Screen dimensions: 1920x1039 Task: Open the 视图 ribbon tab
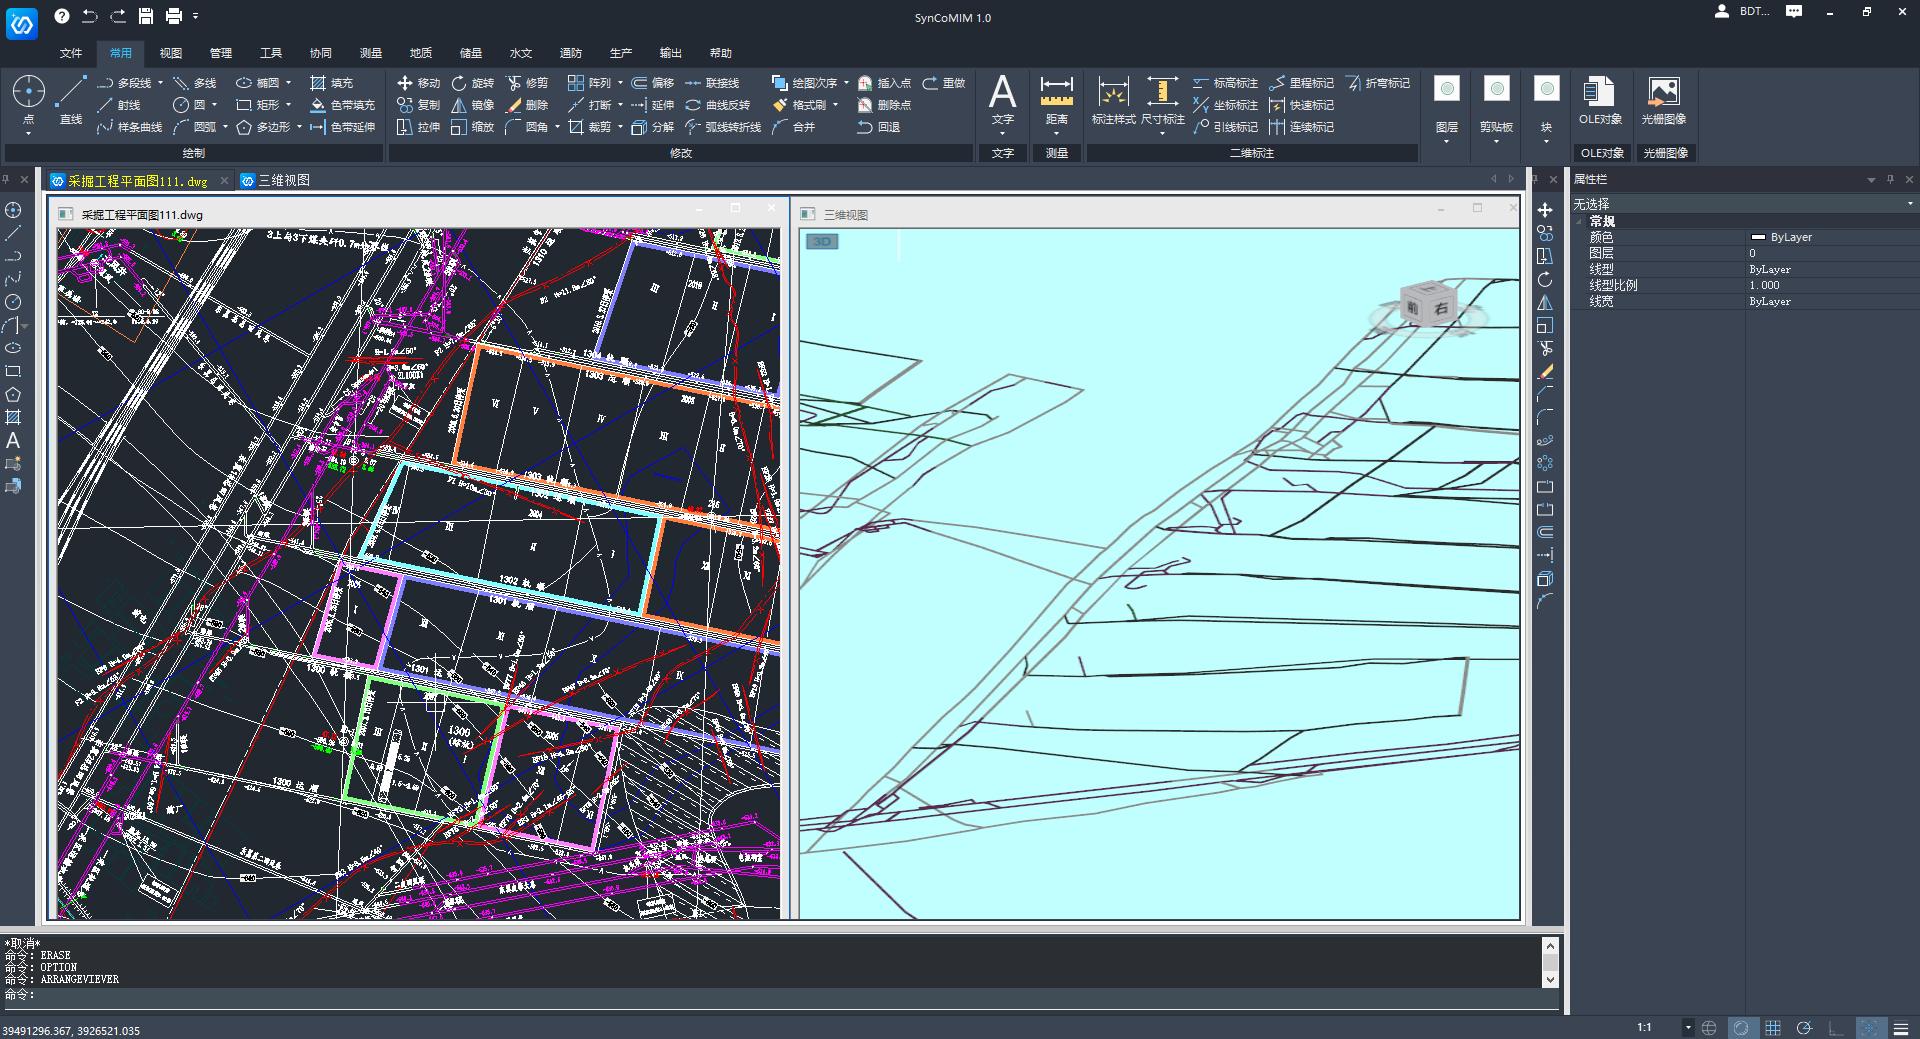(171, 53)
